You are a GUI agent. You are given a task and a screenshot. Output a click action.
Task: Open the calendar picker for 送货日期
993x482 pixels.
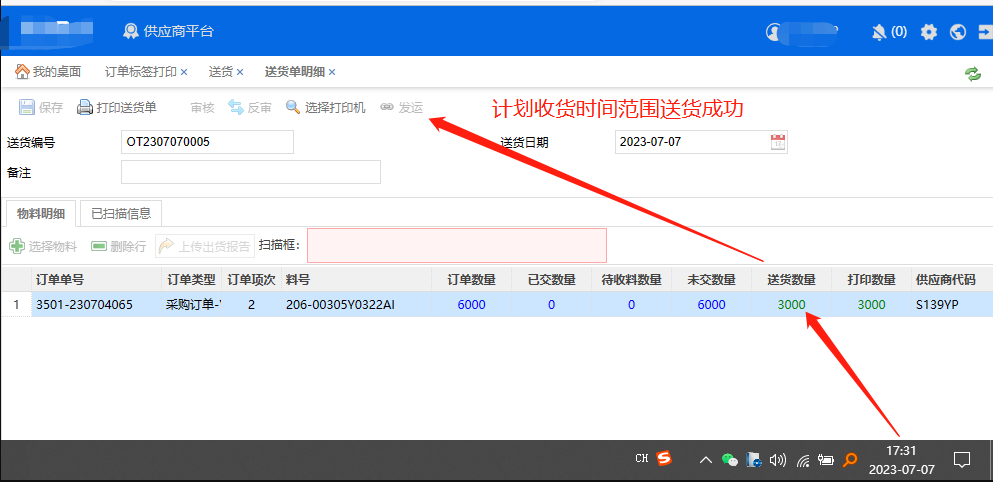tap(778, 142)
